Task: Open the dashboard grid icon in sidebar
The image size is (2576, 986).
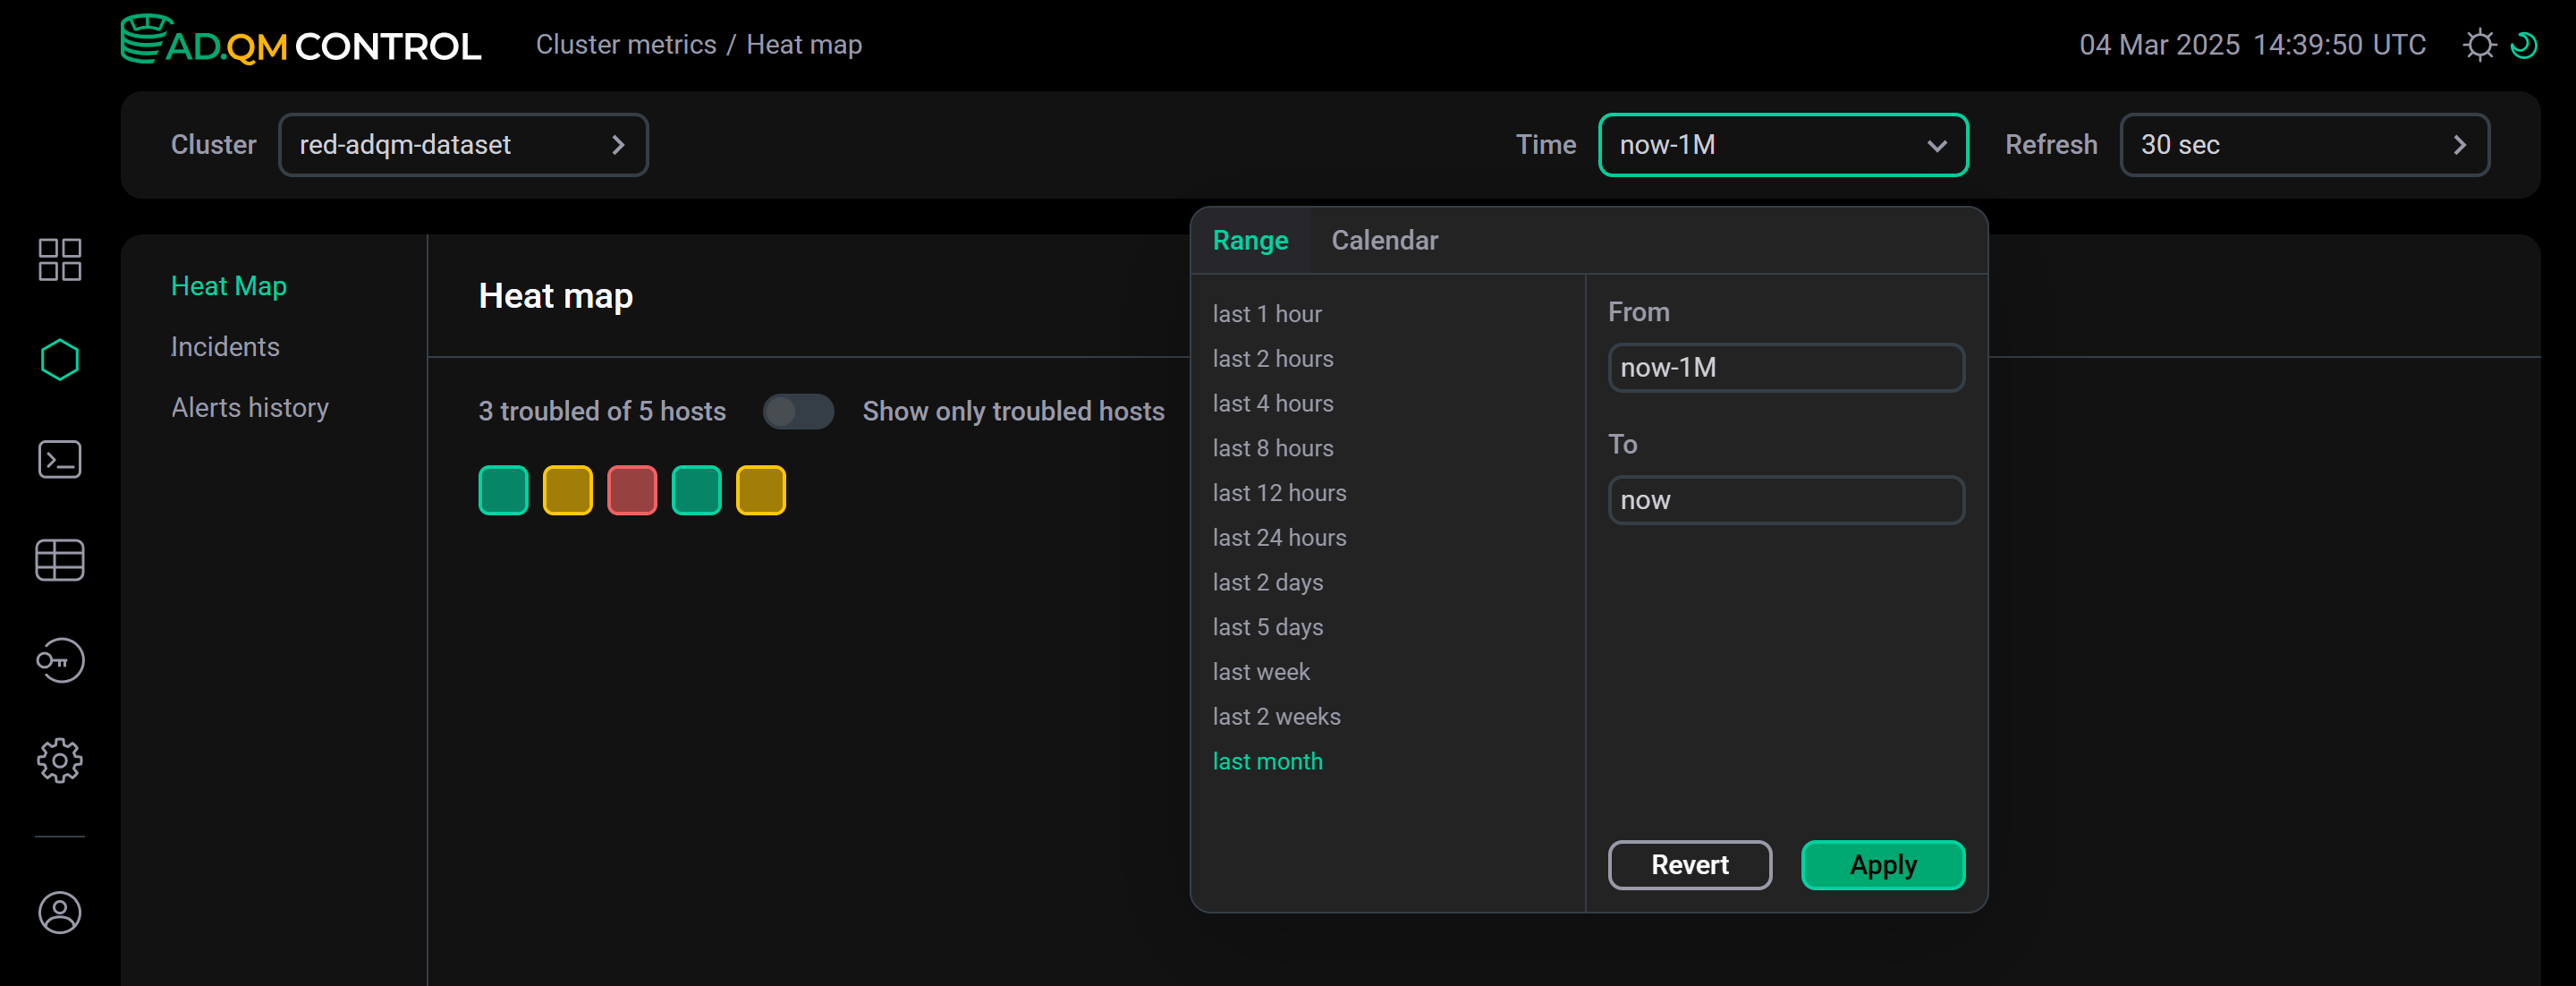Action: [x=59, y=259]
